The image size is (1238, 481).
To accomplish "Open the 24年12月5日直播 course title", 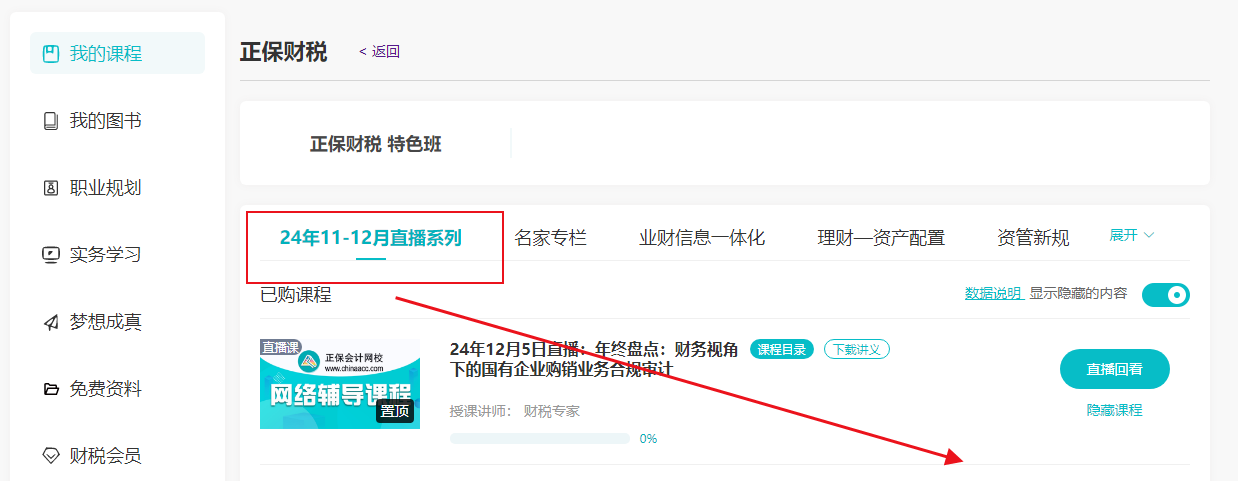I will (595, 359).
